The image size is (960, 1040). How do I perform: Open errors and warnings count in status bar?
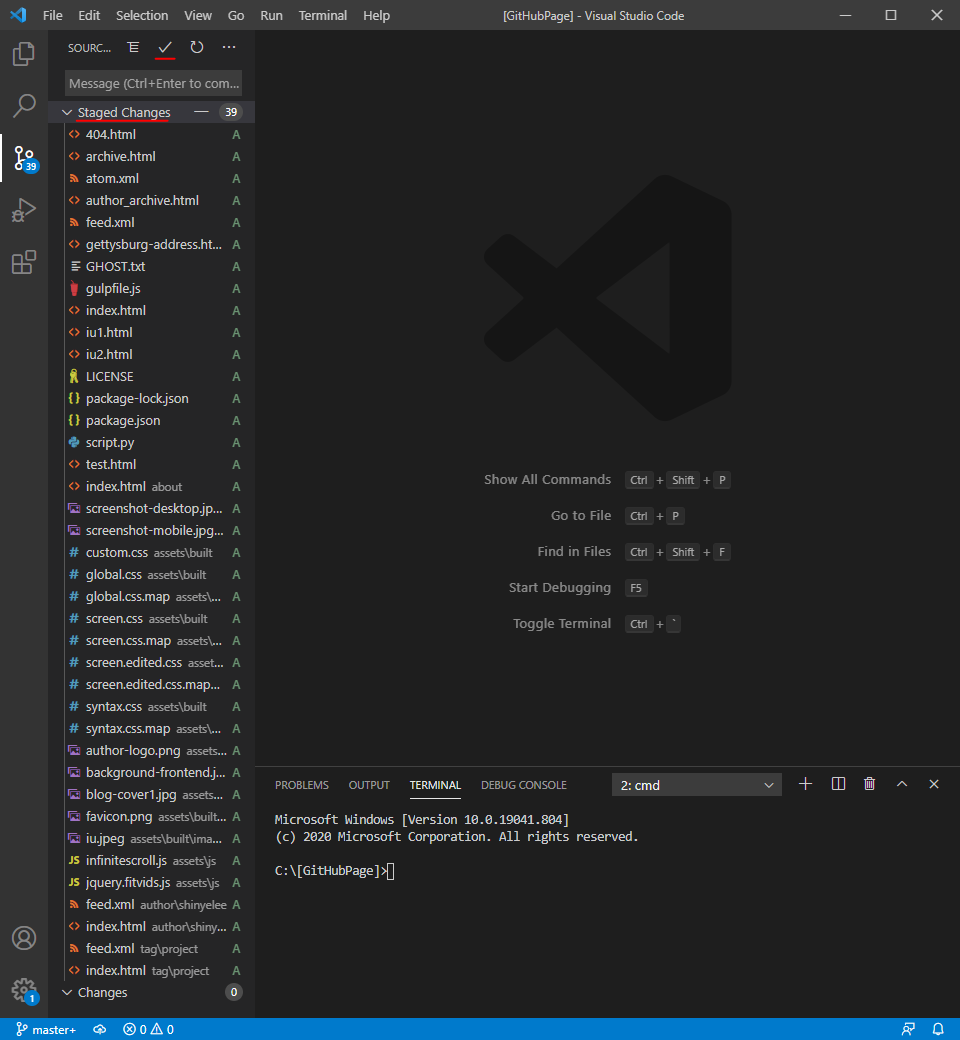(x=149, y=1029)
